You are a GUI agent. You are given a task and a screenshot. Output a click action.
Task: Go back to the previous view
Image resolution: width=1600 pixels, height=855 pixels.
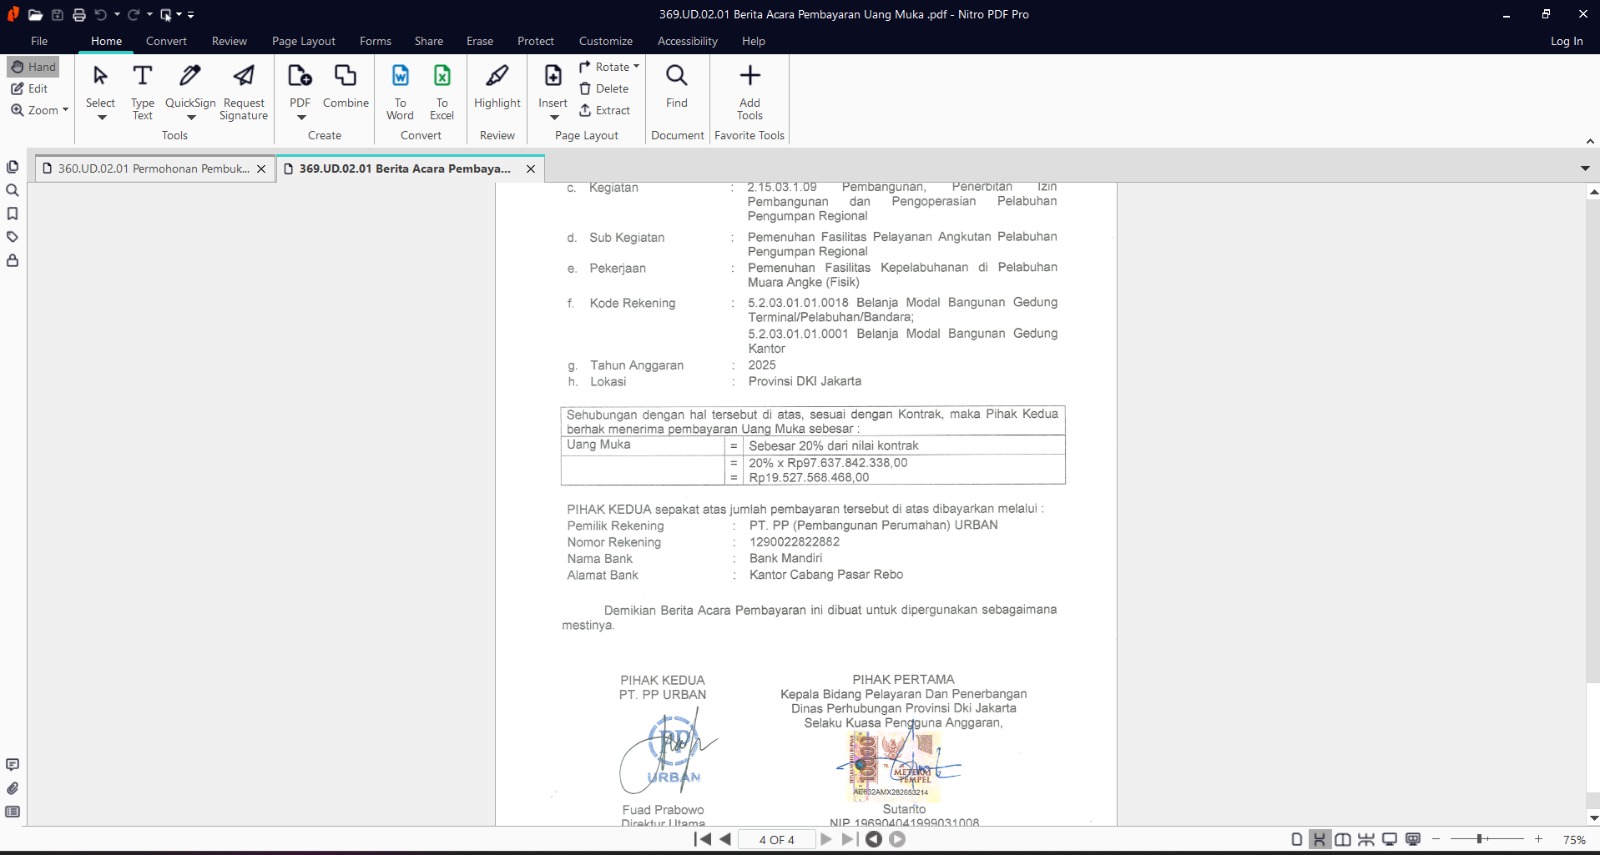coord(873,840)
